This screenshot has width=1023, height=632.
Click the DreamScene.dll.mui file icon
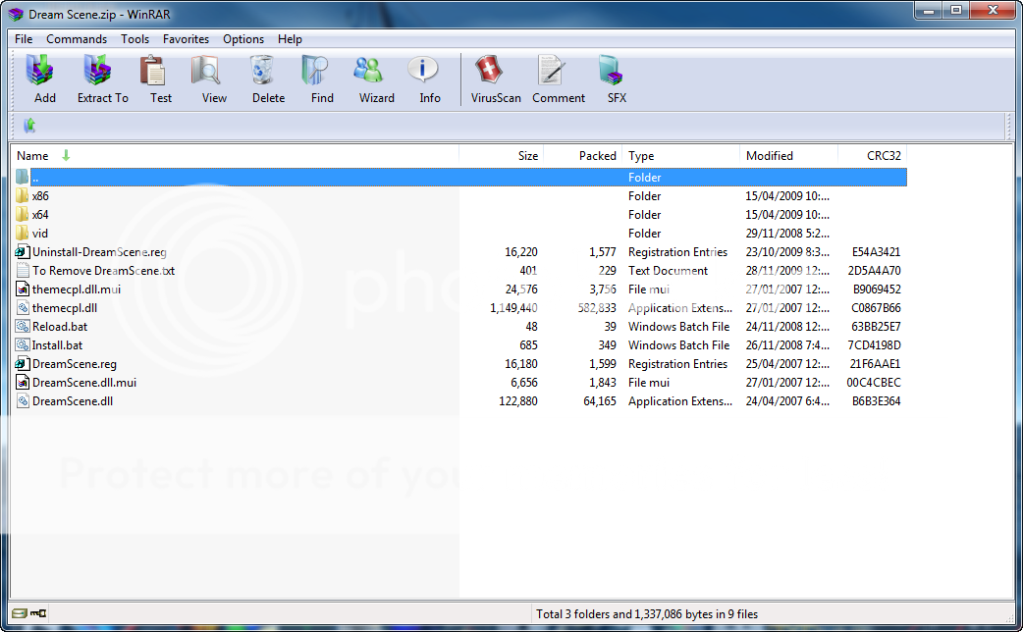[x=22, y=382]
